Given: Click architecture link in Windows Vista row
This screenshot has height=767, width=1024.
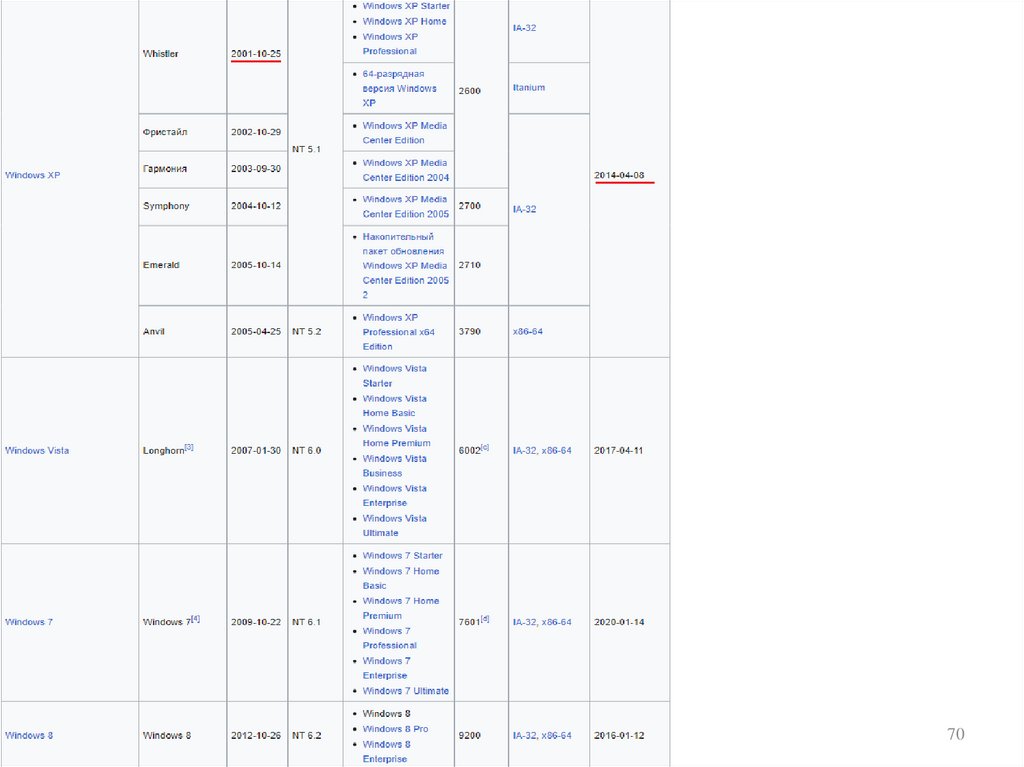Looking at the screenshot, I should point(542,450).
